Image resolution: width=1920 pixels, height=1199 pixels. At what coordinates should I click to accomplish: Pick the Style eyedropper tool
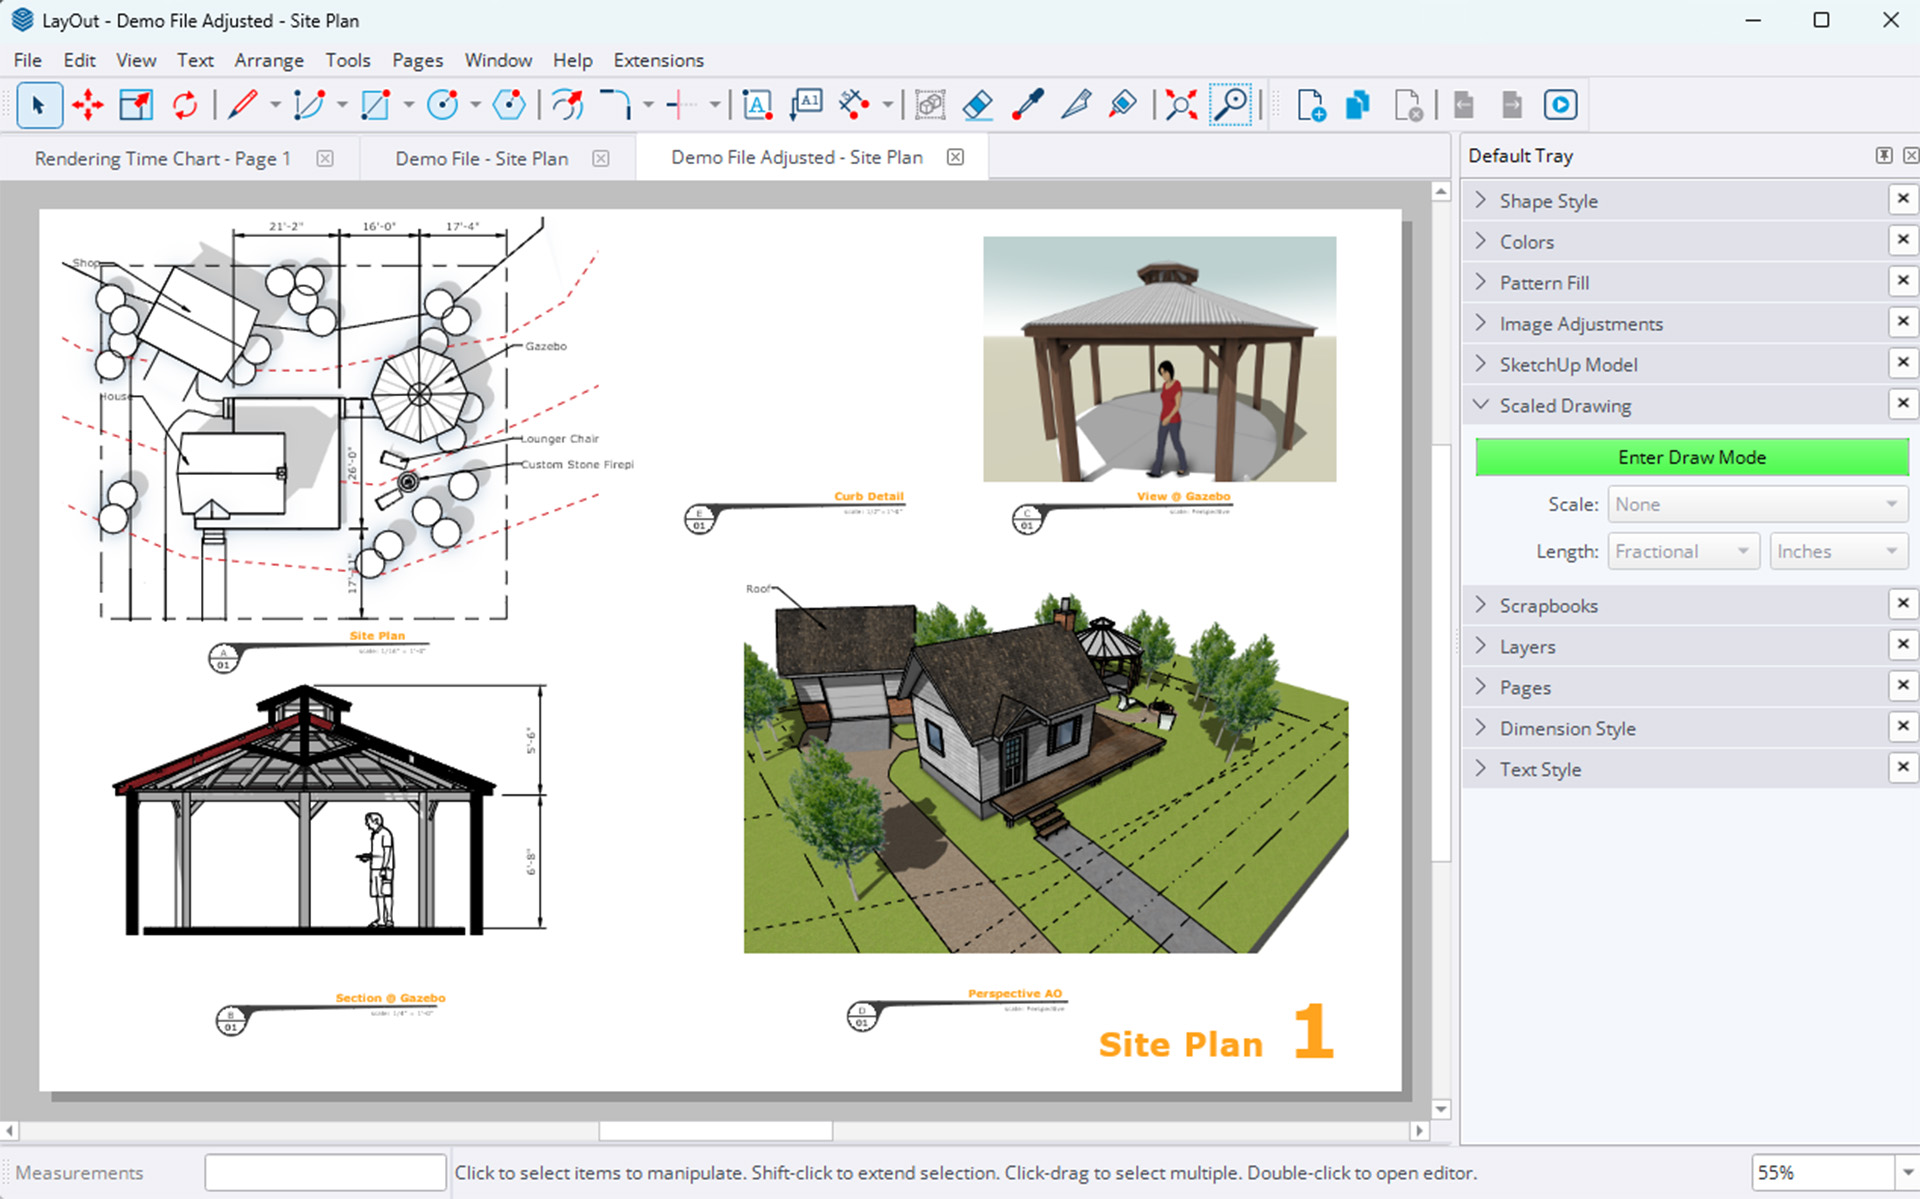[1027, 105]
